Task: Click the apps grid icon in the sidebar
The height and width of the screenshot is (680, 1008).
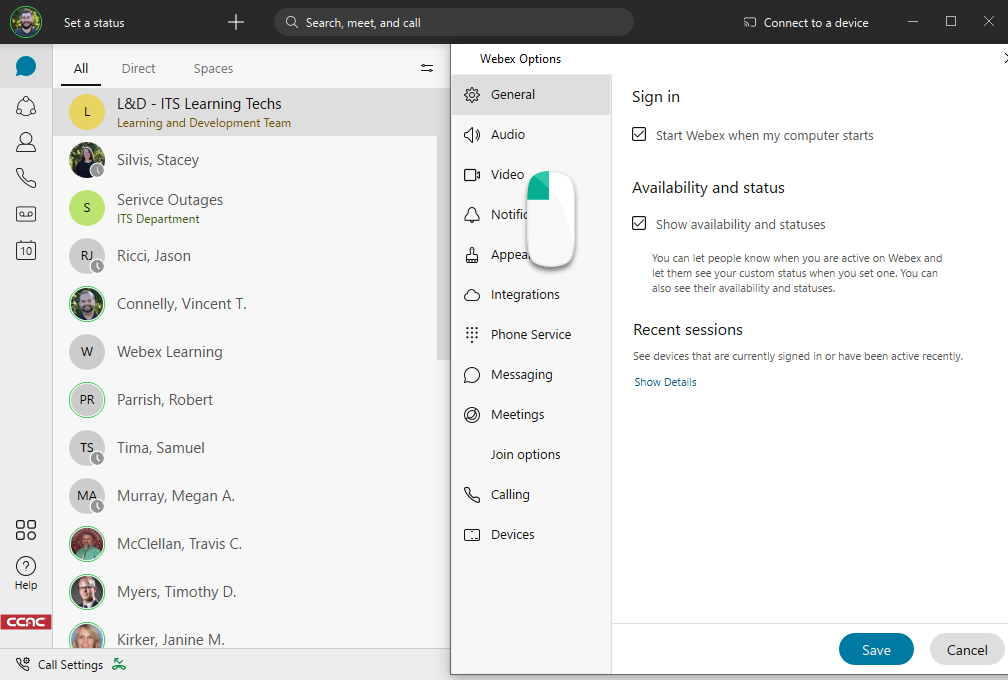Action: pyautogui.click(x=25, y=530)
